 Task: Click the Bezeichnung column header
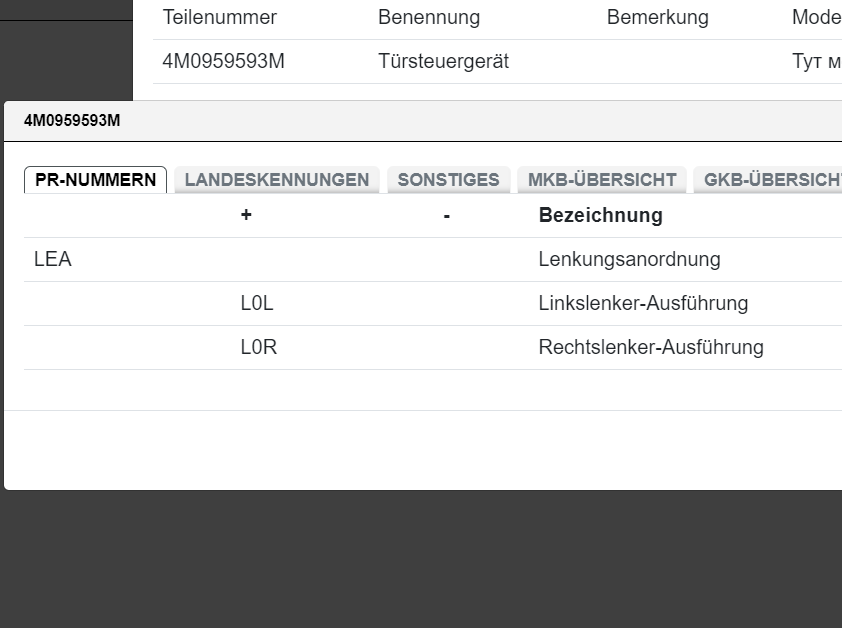tap(600, 215)
